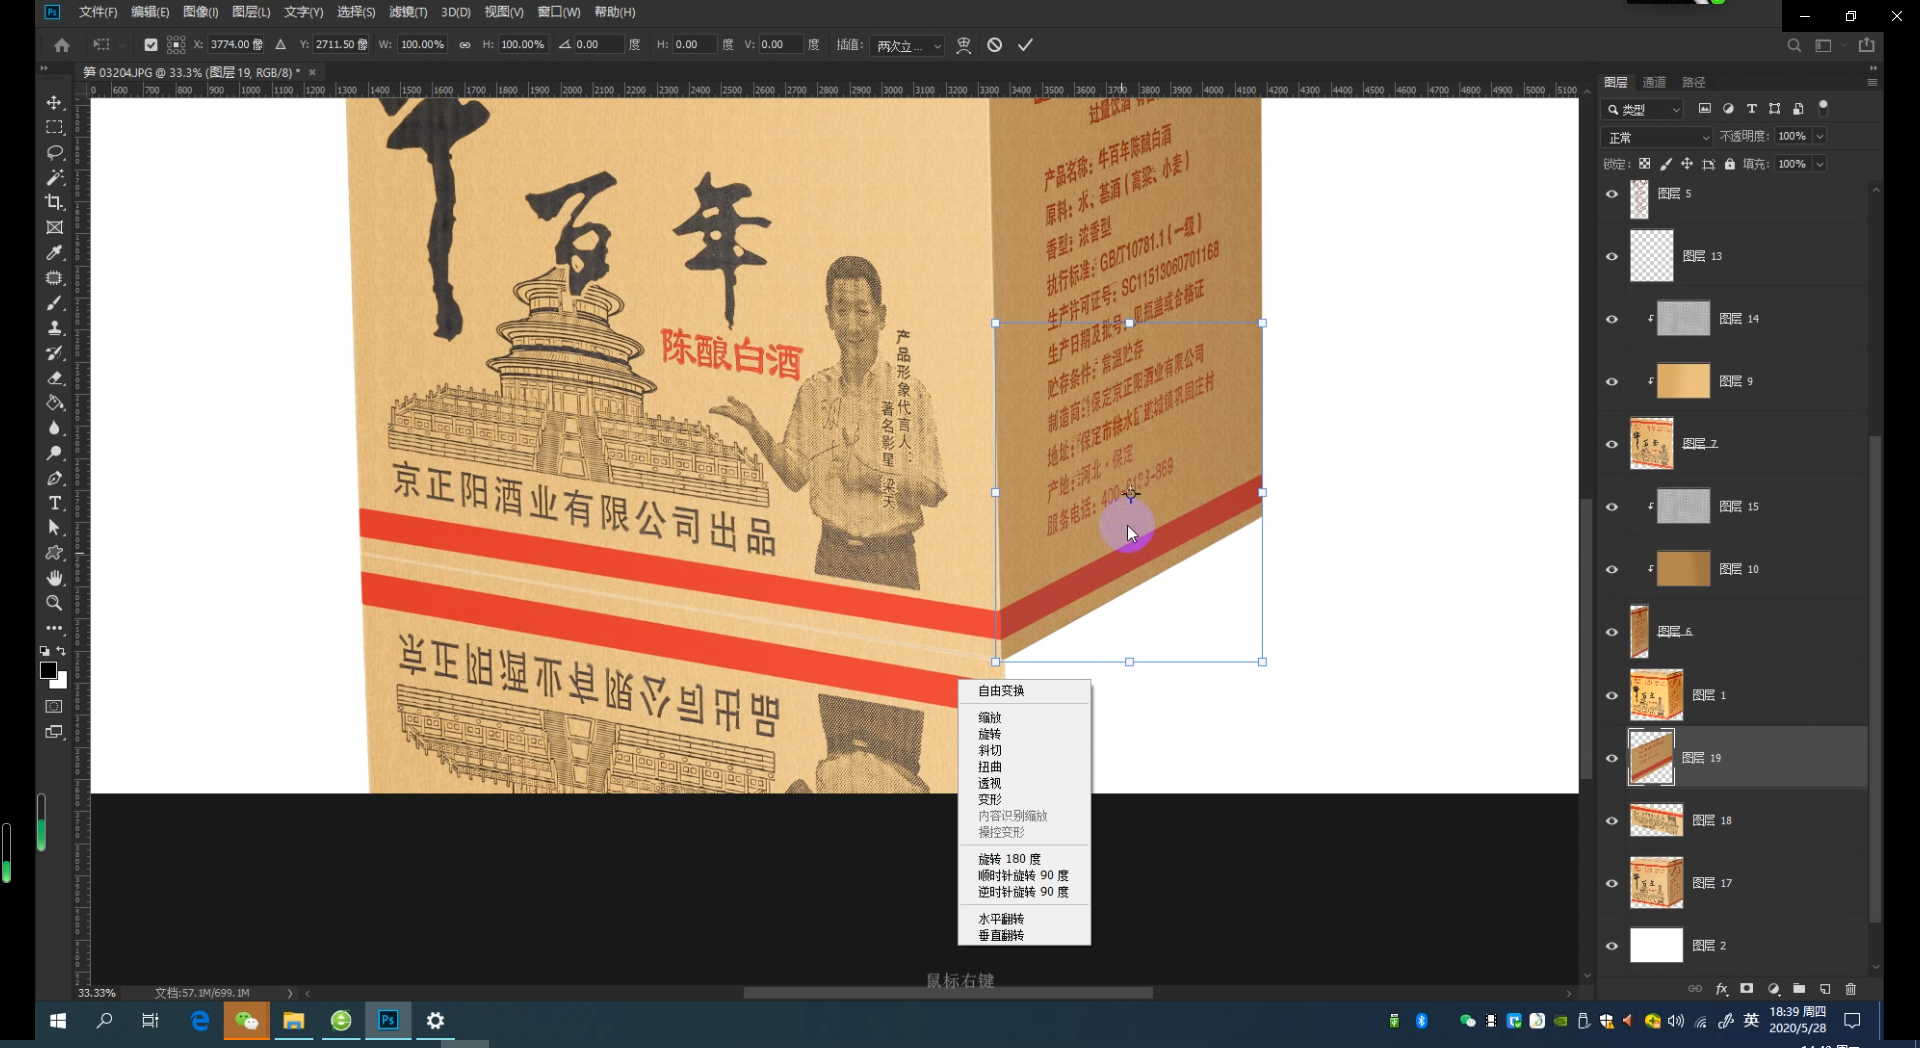Hide layer 图层 5
Screen dimensions: 1920x1048
pyautogui.click(x=1611, y=194)
